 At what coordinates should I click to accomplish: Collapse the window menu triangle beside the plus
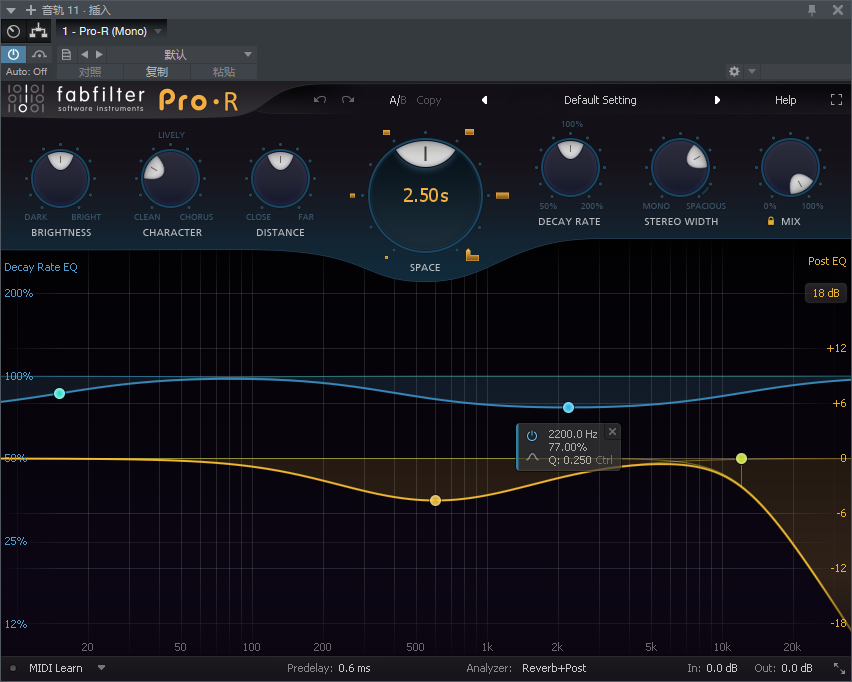(11, 10)
